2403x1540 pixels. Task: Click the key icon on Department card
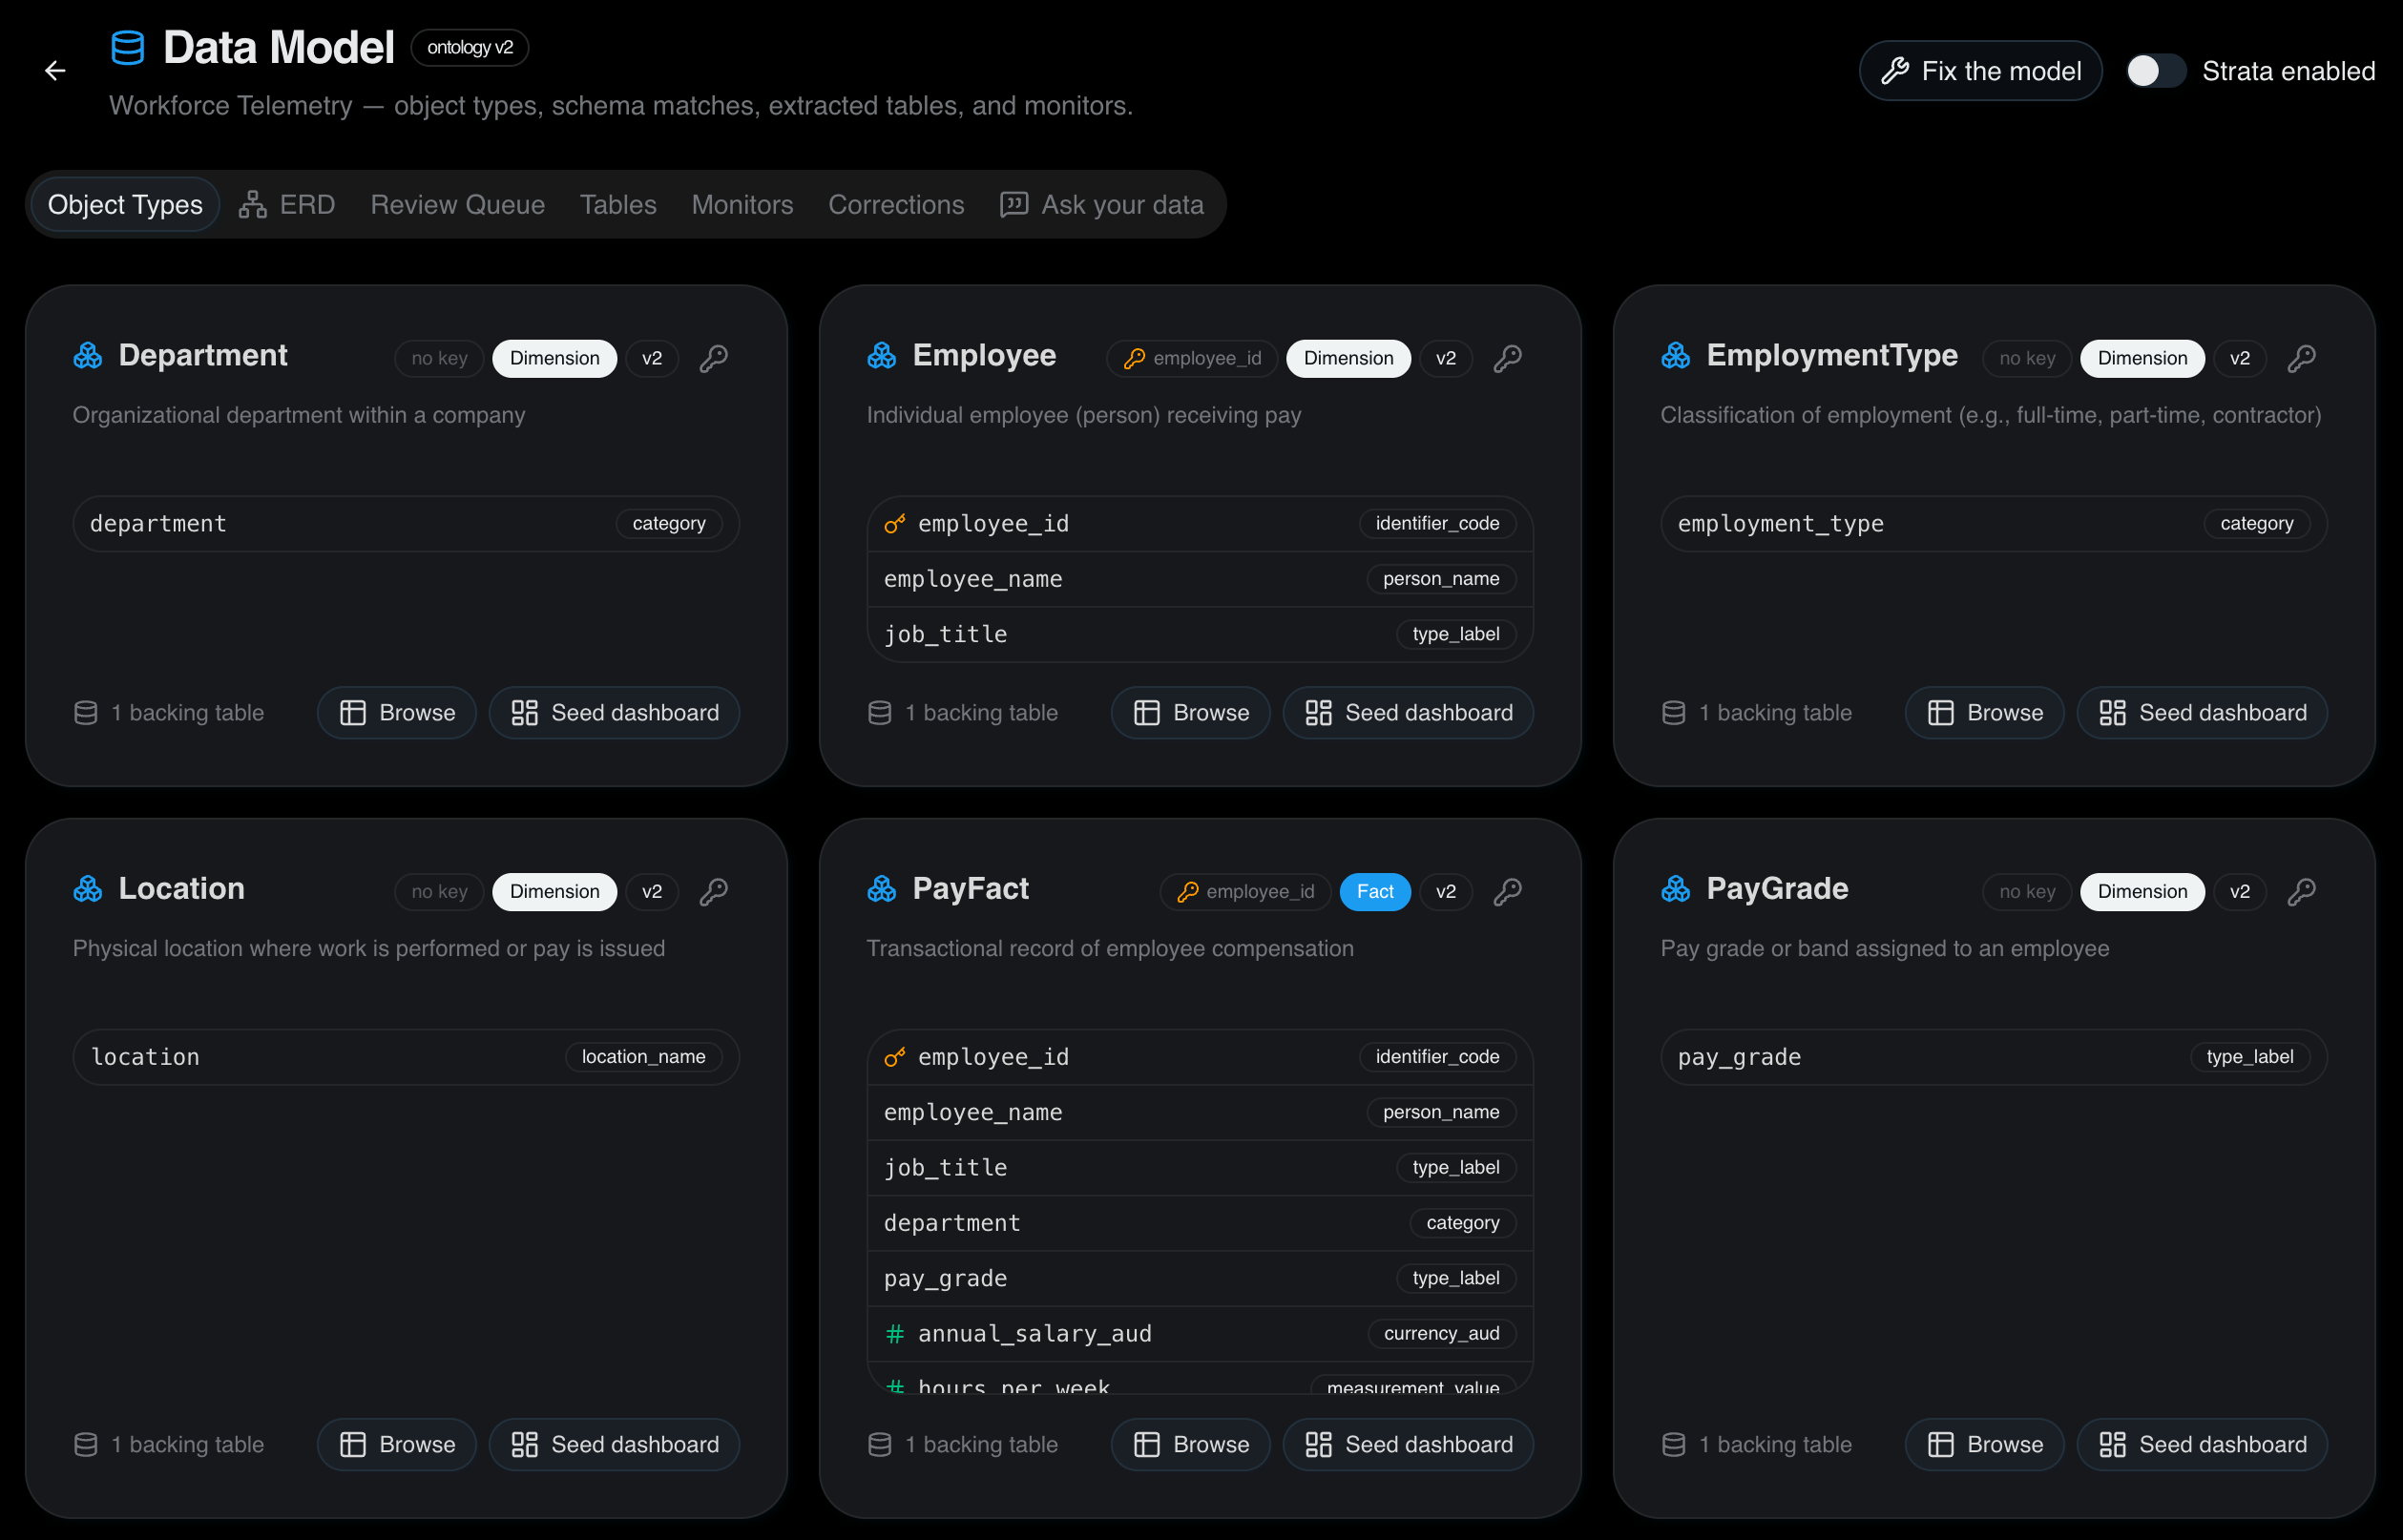[714, 358]
